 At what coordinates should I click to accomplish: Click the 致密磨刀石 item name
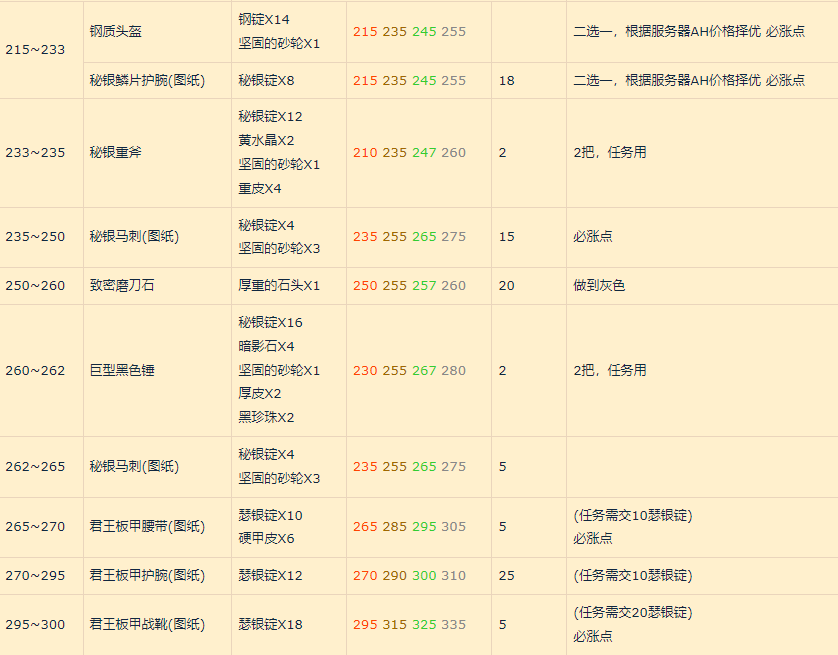(x=122, y=286)
